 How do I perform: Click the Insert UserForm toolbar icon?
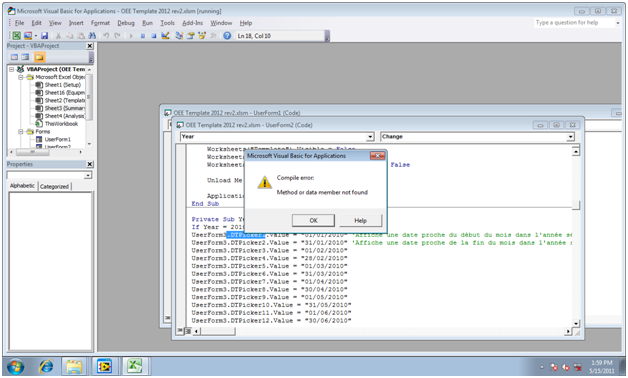tap(28, 36)
